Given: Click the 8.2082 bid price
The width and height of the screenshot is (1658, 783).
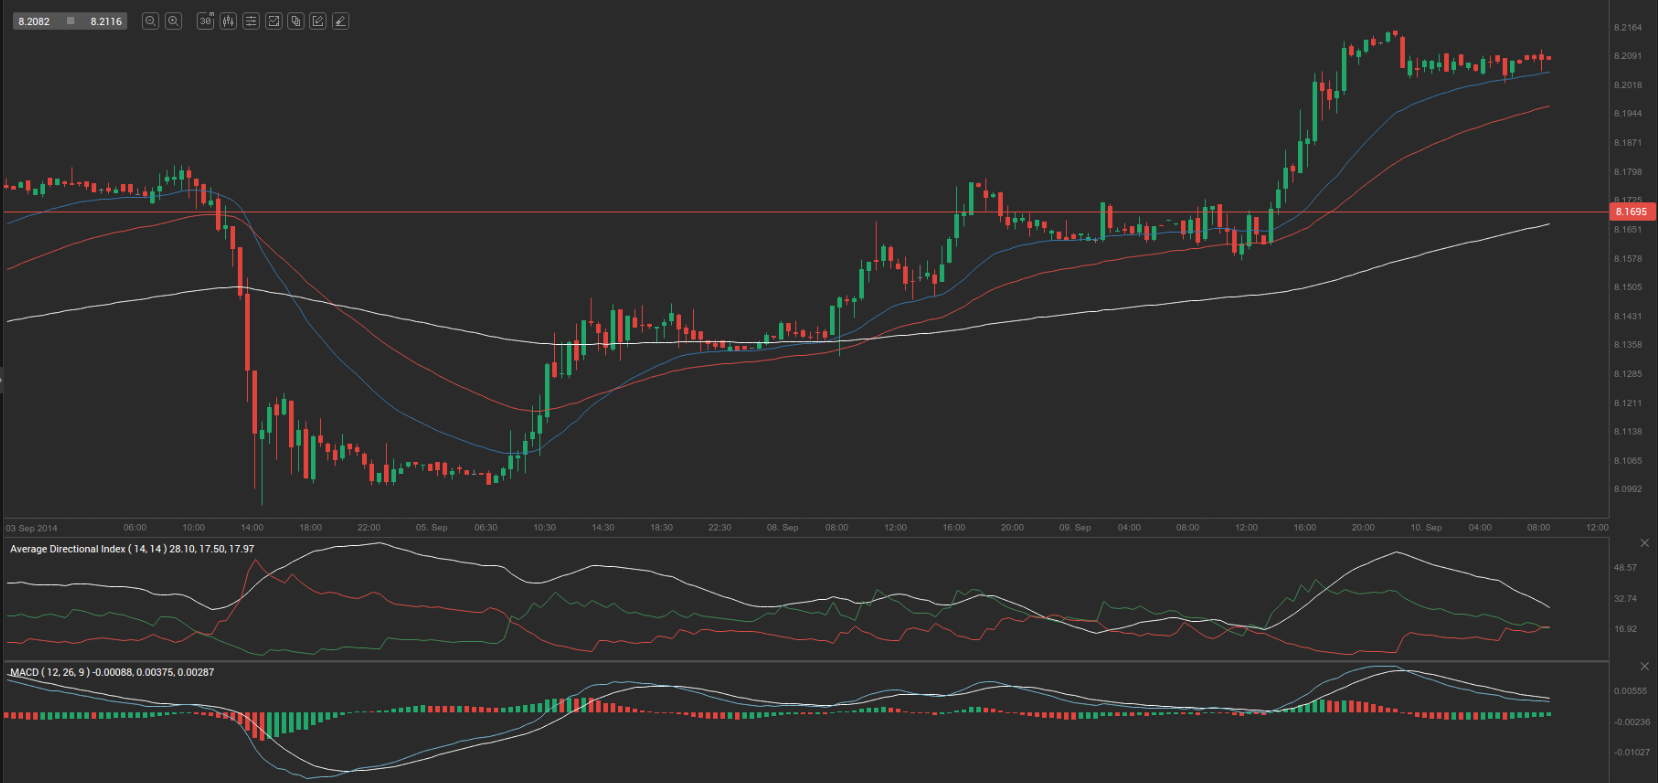Looking at the screenshot, I should pos(34,21).
